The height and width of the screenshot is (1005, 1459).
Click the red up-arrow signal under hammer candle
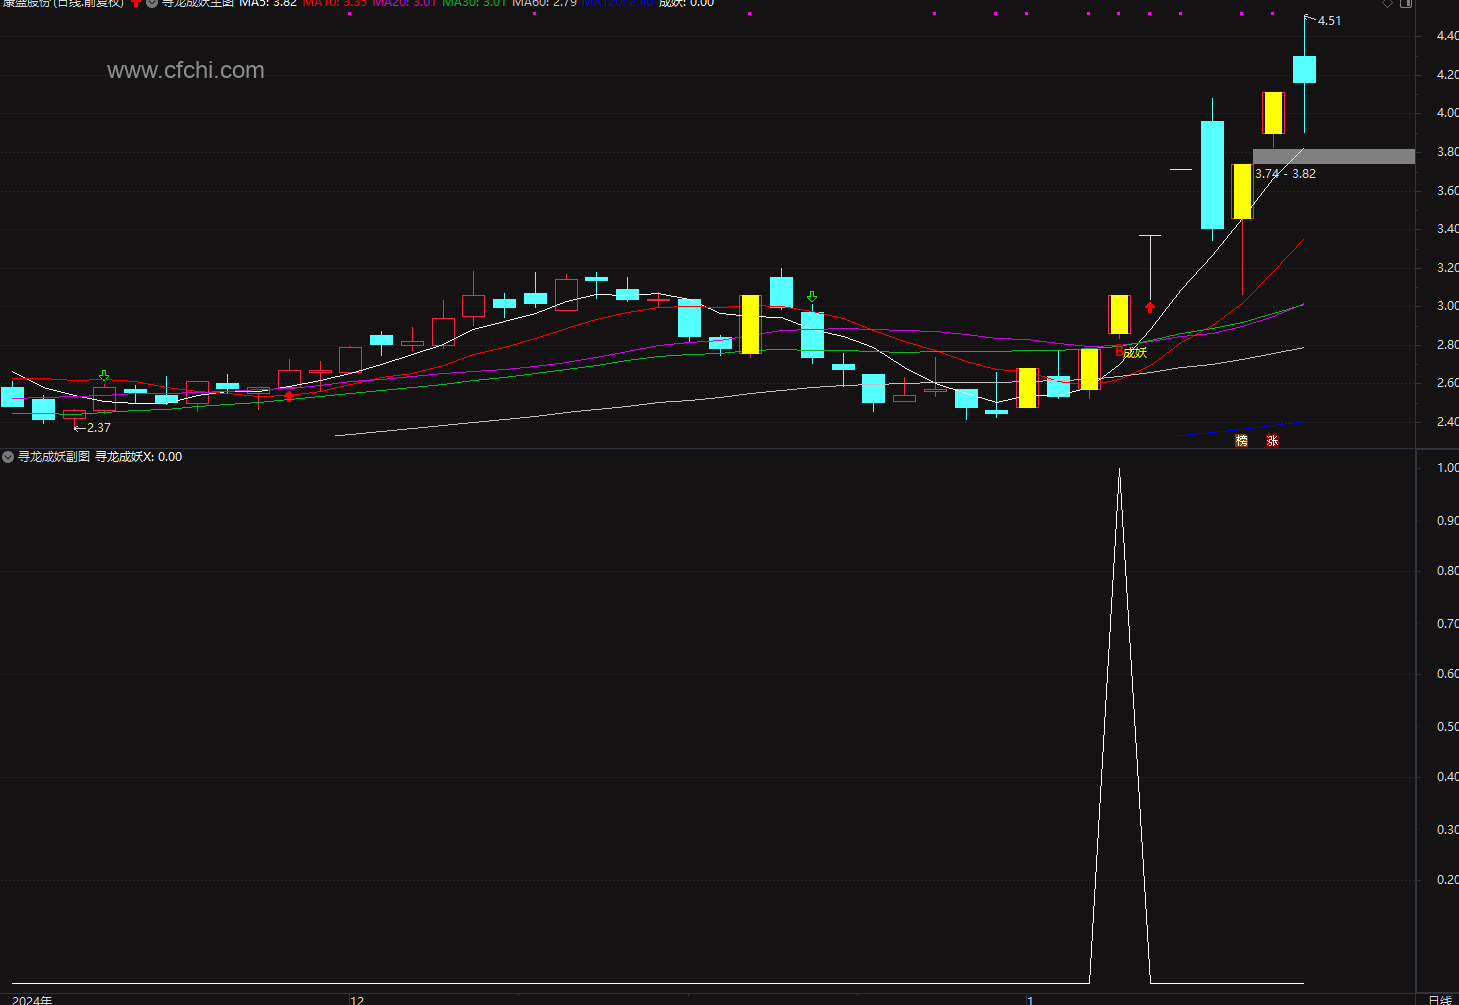click(1150, 307)
